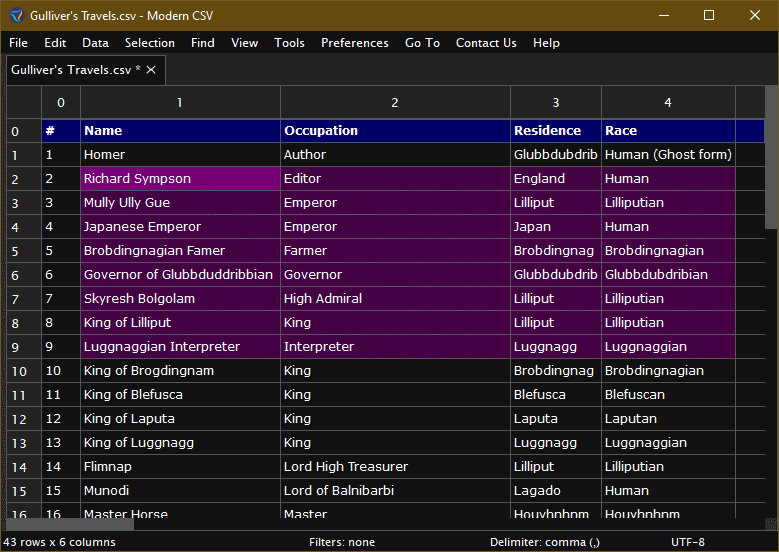Click the vertical scrollbar thumb
The image size is (779, 552).
click(771, 158)
